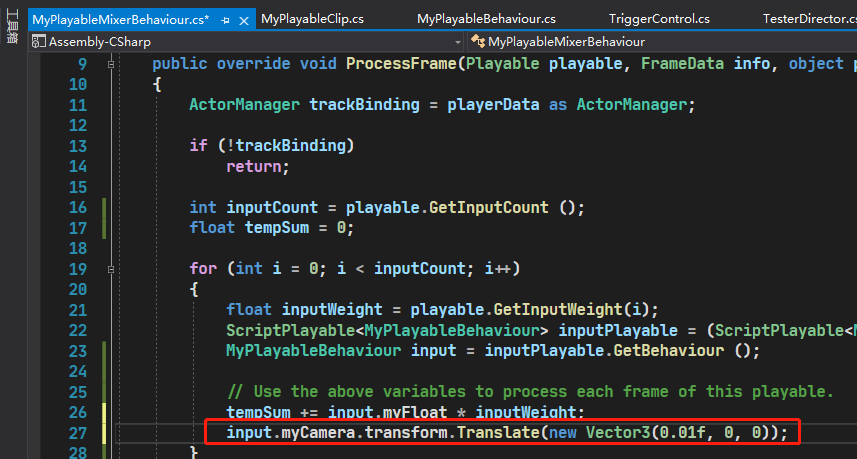Click line number 16 in the margin
857x459 pixels.
coord(78,208)
